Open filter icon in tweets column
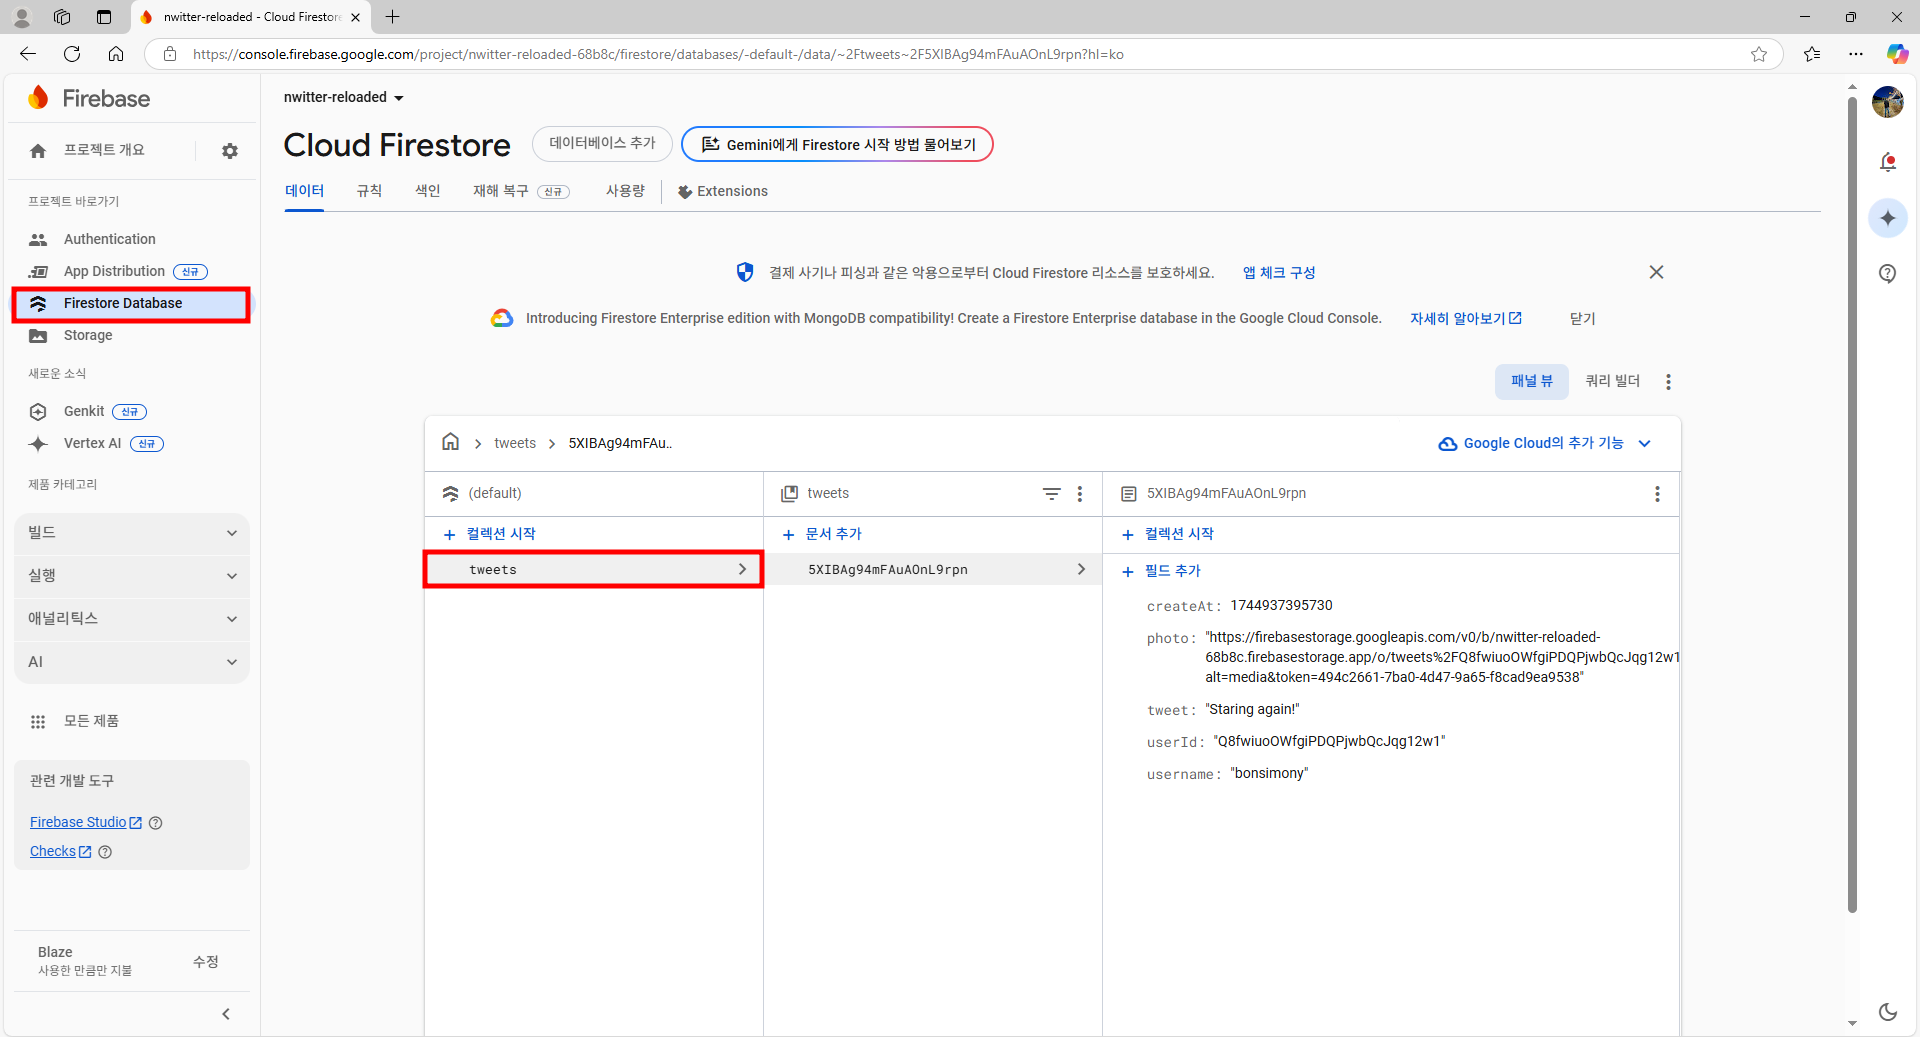1920x1037 pixels. click(1052, 494)
